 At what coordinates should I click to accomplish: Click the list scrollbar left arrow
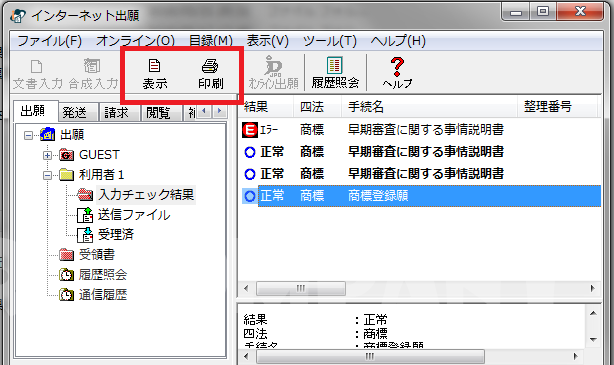pos(246,289)
